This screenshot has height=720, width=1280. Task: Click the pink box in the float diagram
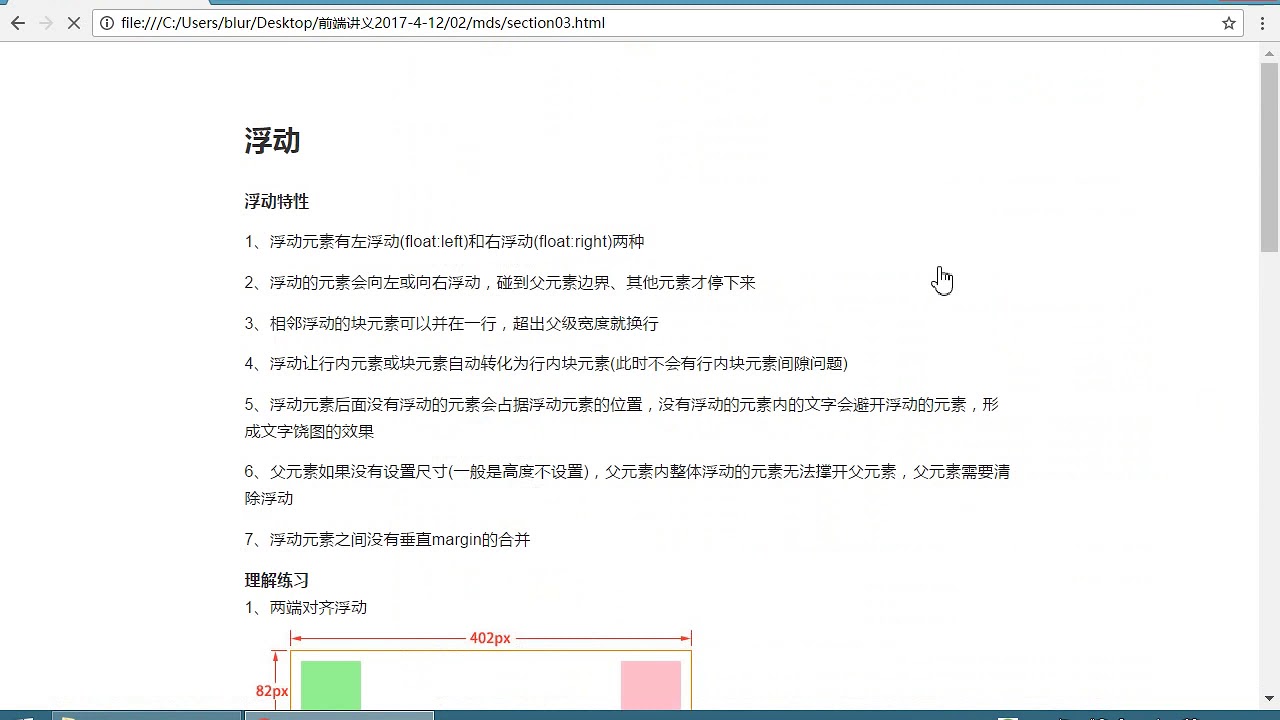651,685
